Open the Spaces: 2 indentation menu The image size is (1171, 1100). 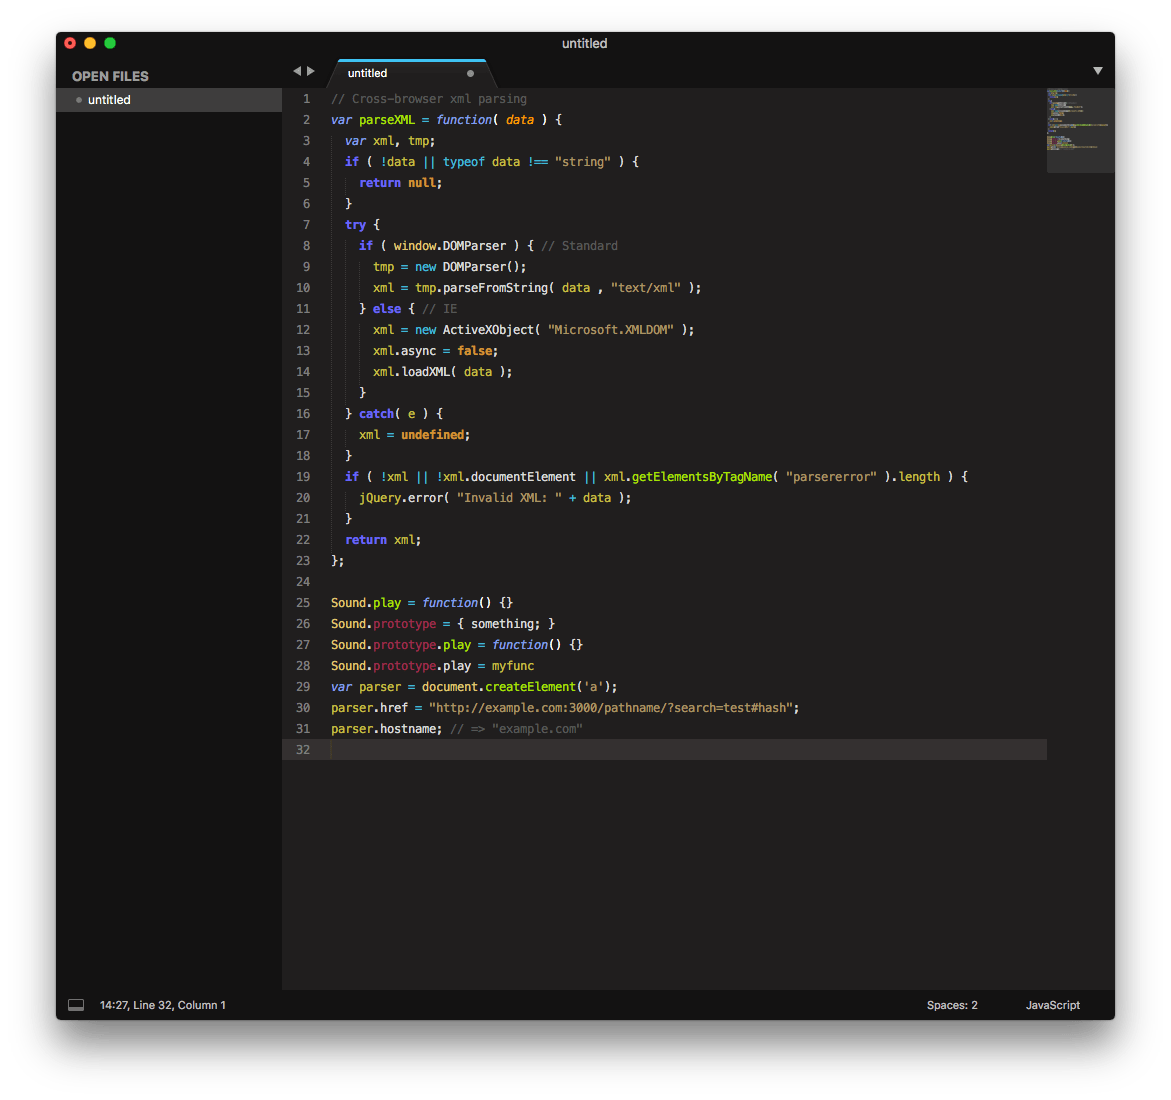tap(951, 1004)
